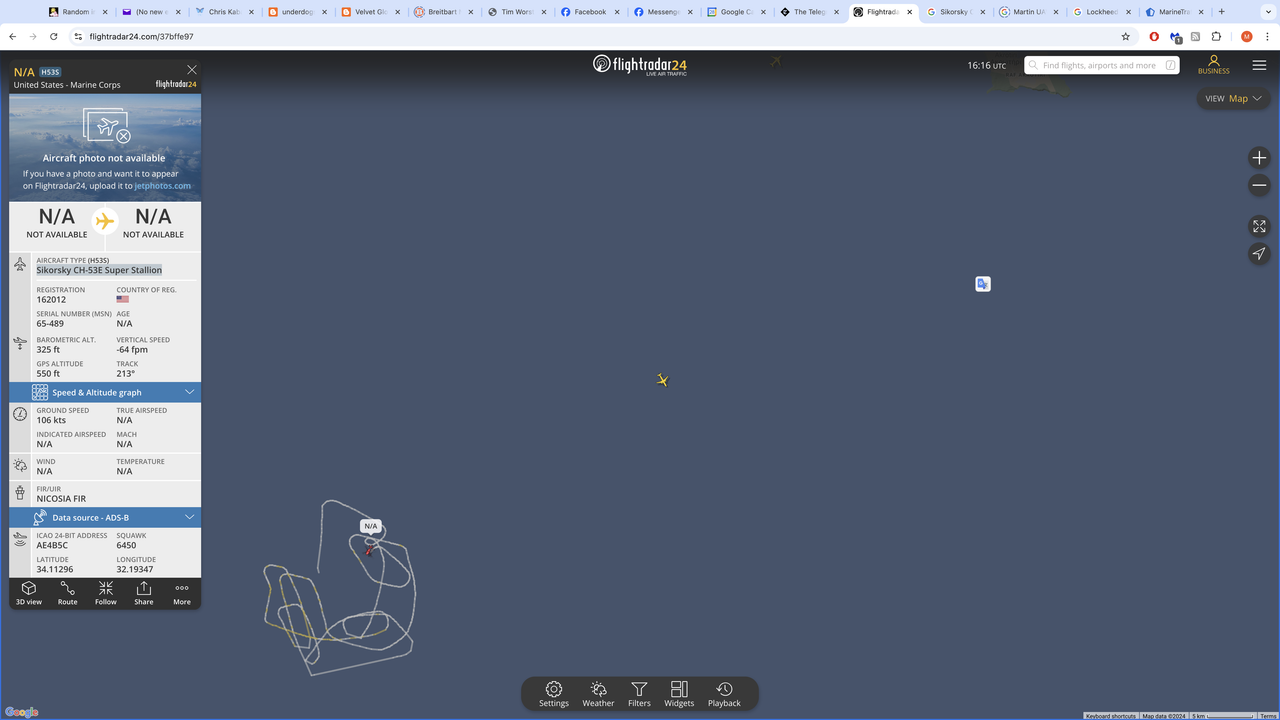Click the N/A callsign label on map
Screen dimensions: 1280x720
pos(371,526)
